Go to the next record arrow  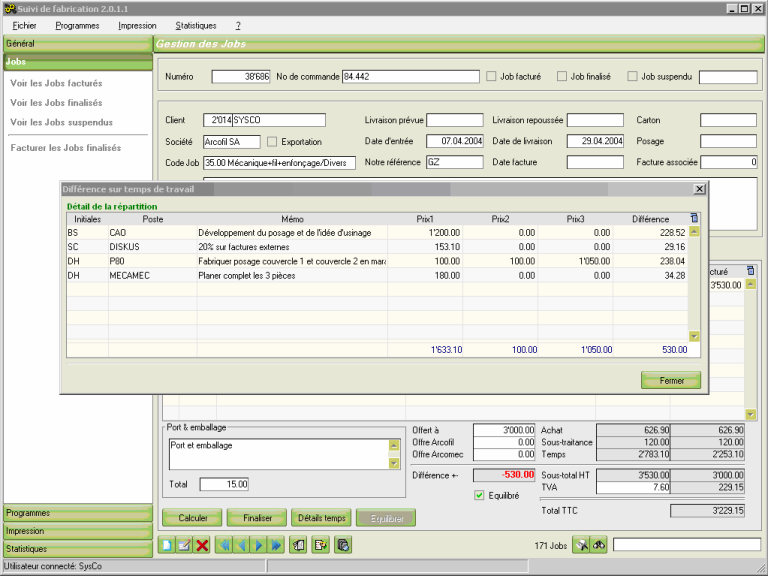point(258,545)
